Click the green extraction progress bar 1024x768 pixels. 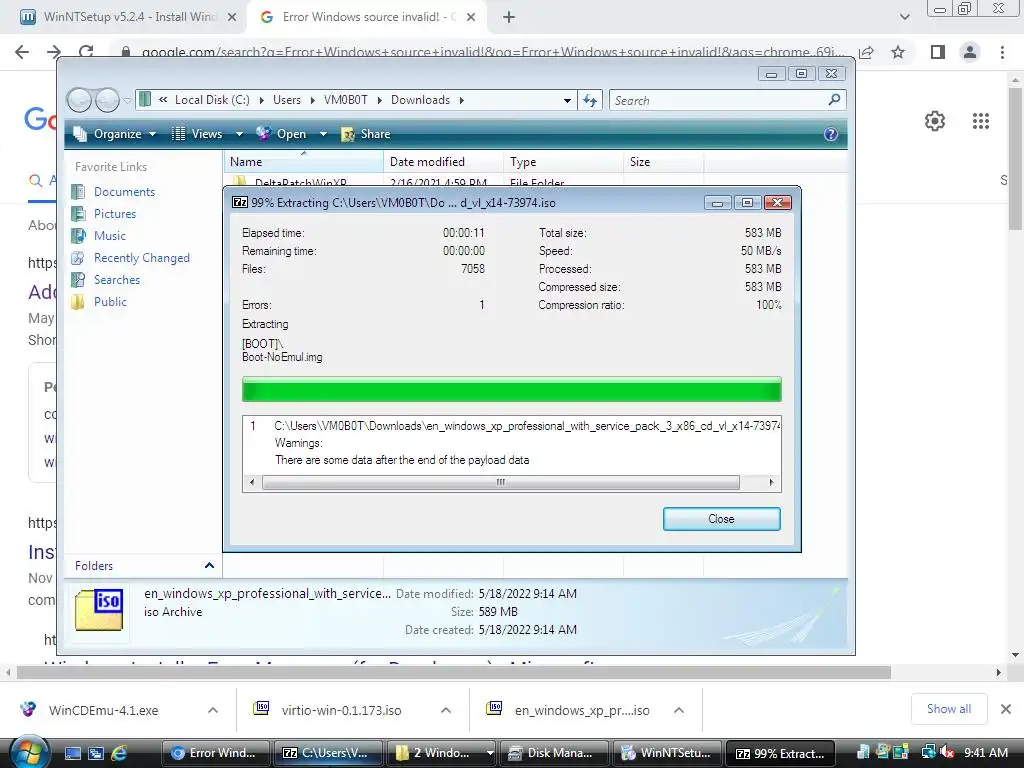pos(511,389)
